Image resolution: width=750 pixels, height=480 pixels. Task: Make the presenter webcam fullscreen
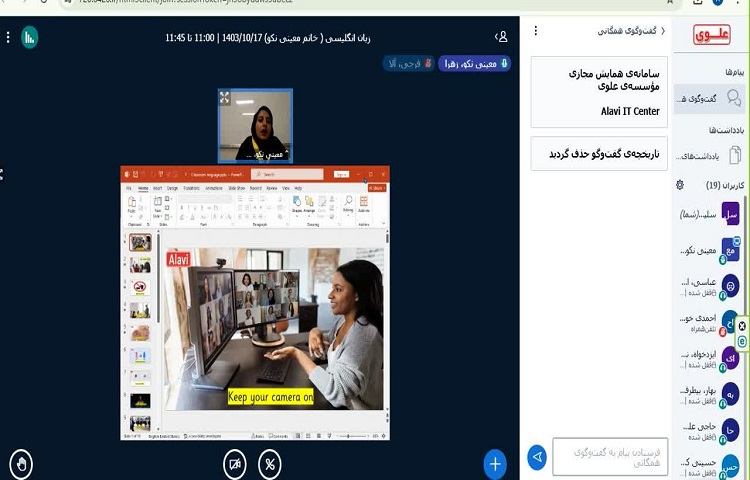[225, 97]
